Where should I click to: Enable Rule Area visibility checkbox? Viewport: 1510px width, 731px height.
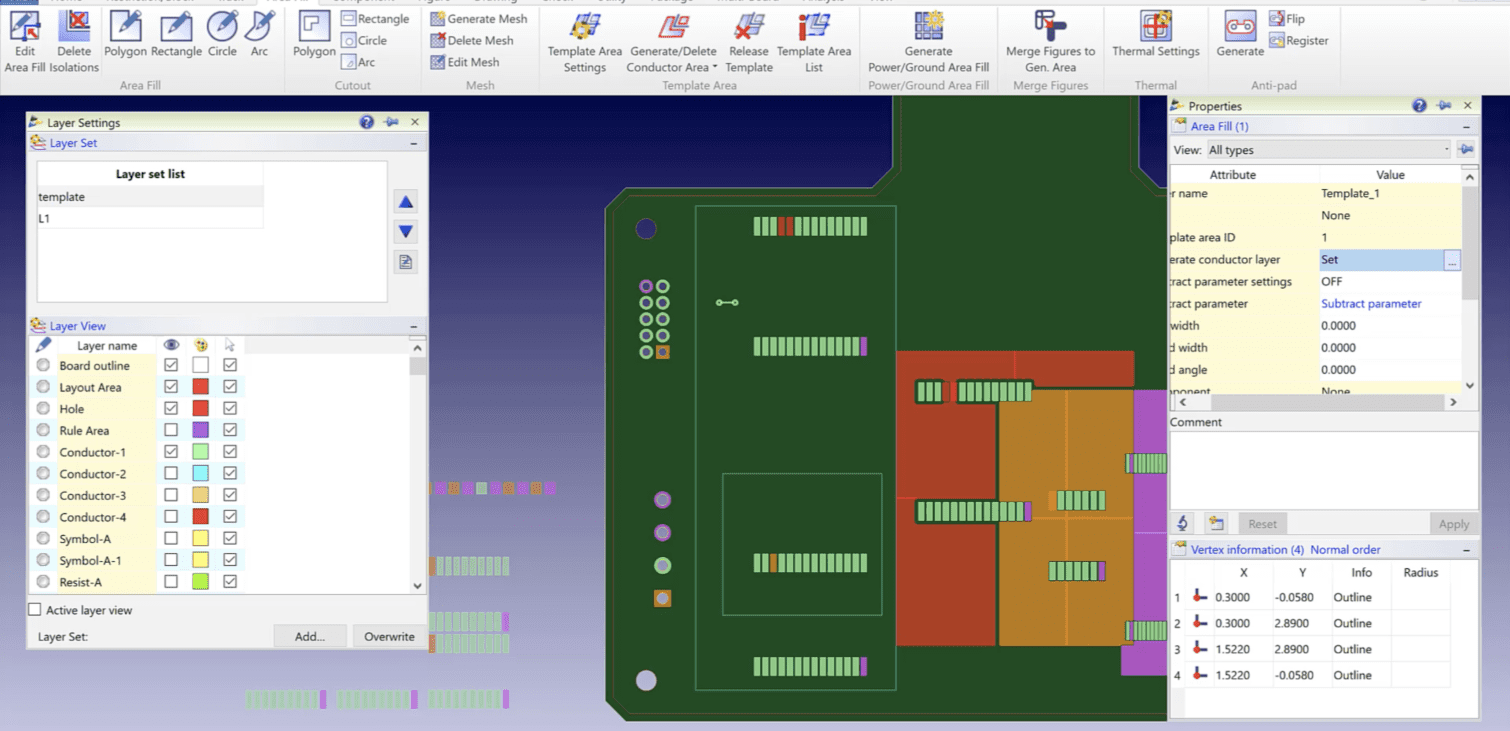171,431
